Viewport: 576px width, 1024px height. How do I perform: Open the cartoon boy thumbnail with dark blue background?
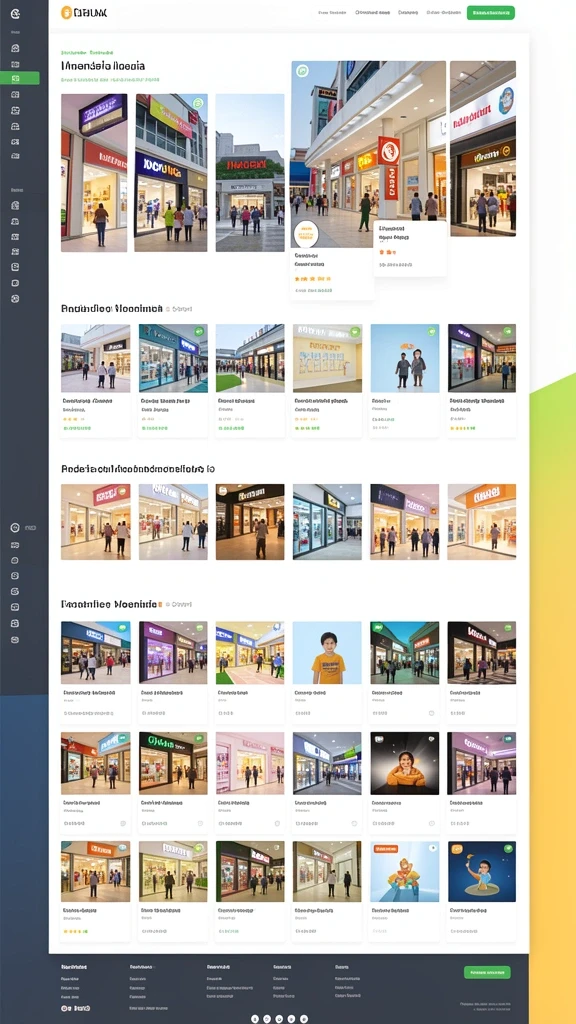[481, 871]
